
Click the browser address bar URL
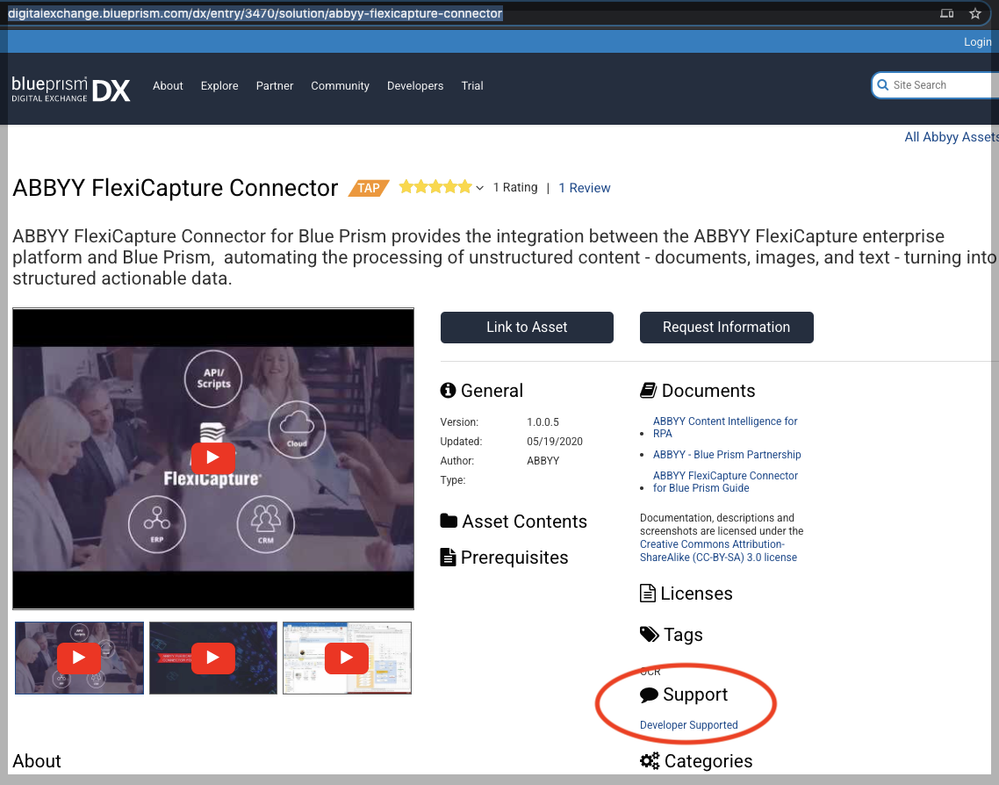tap(255, 13)
